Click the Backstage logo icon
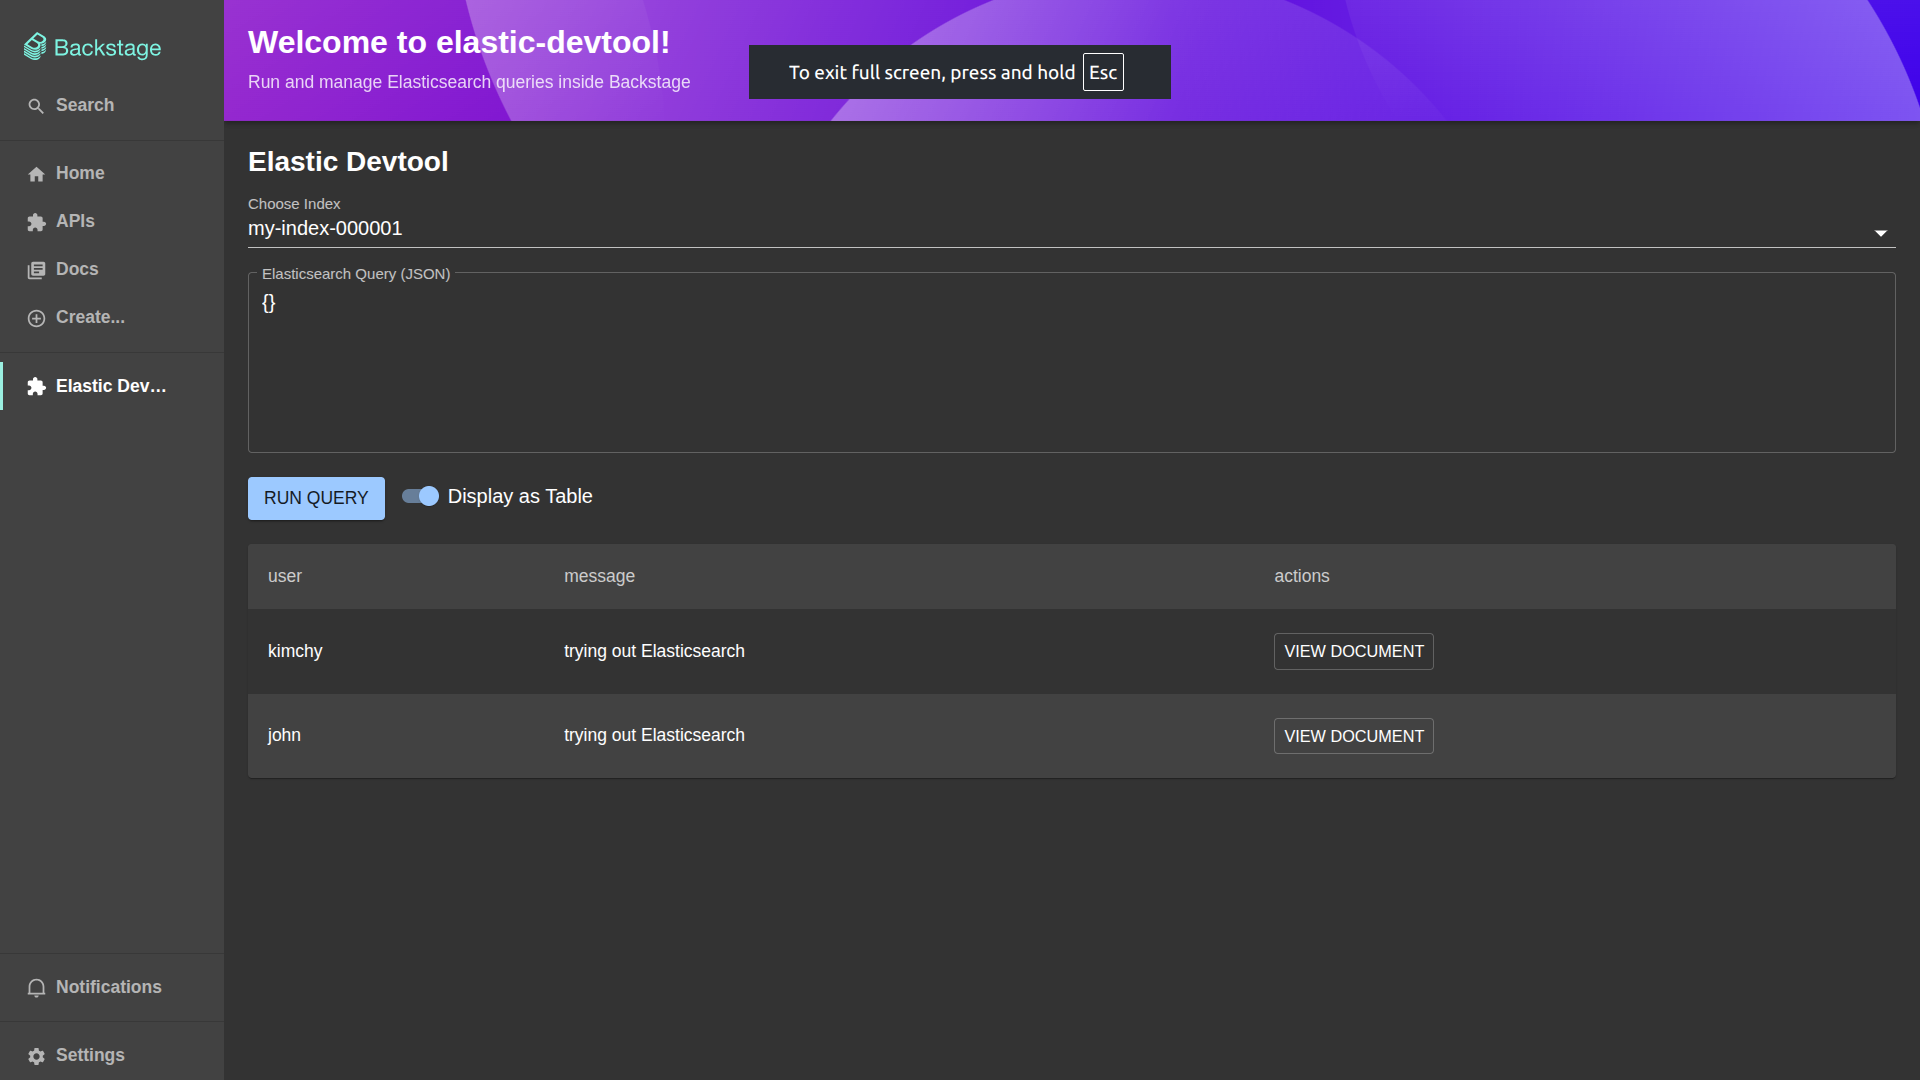 pos(35,47)
